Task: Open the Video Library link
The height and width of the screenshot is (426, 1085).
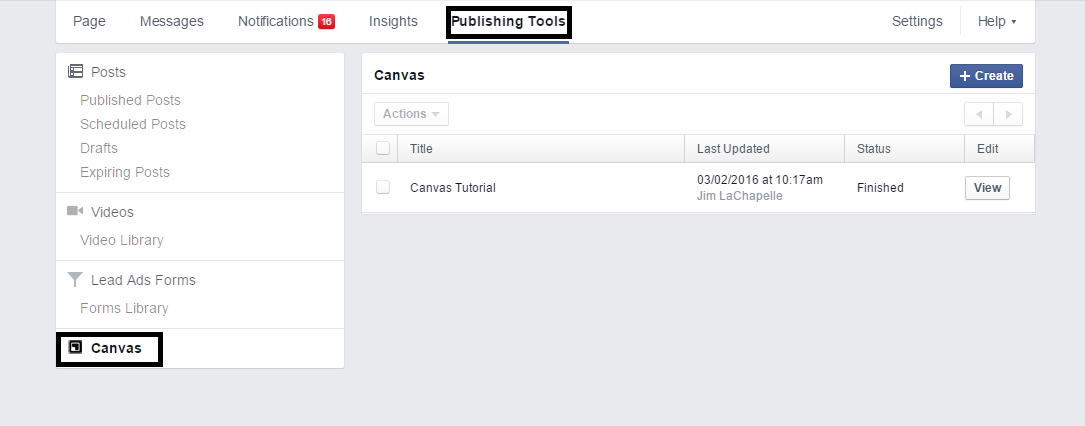Action: [x=122, y=240]
